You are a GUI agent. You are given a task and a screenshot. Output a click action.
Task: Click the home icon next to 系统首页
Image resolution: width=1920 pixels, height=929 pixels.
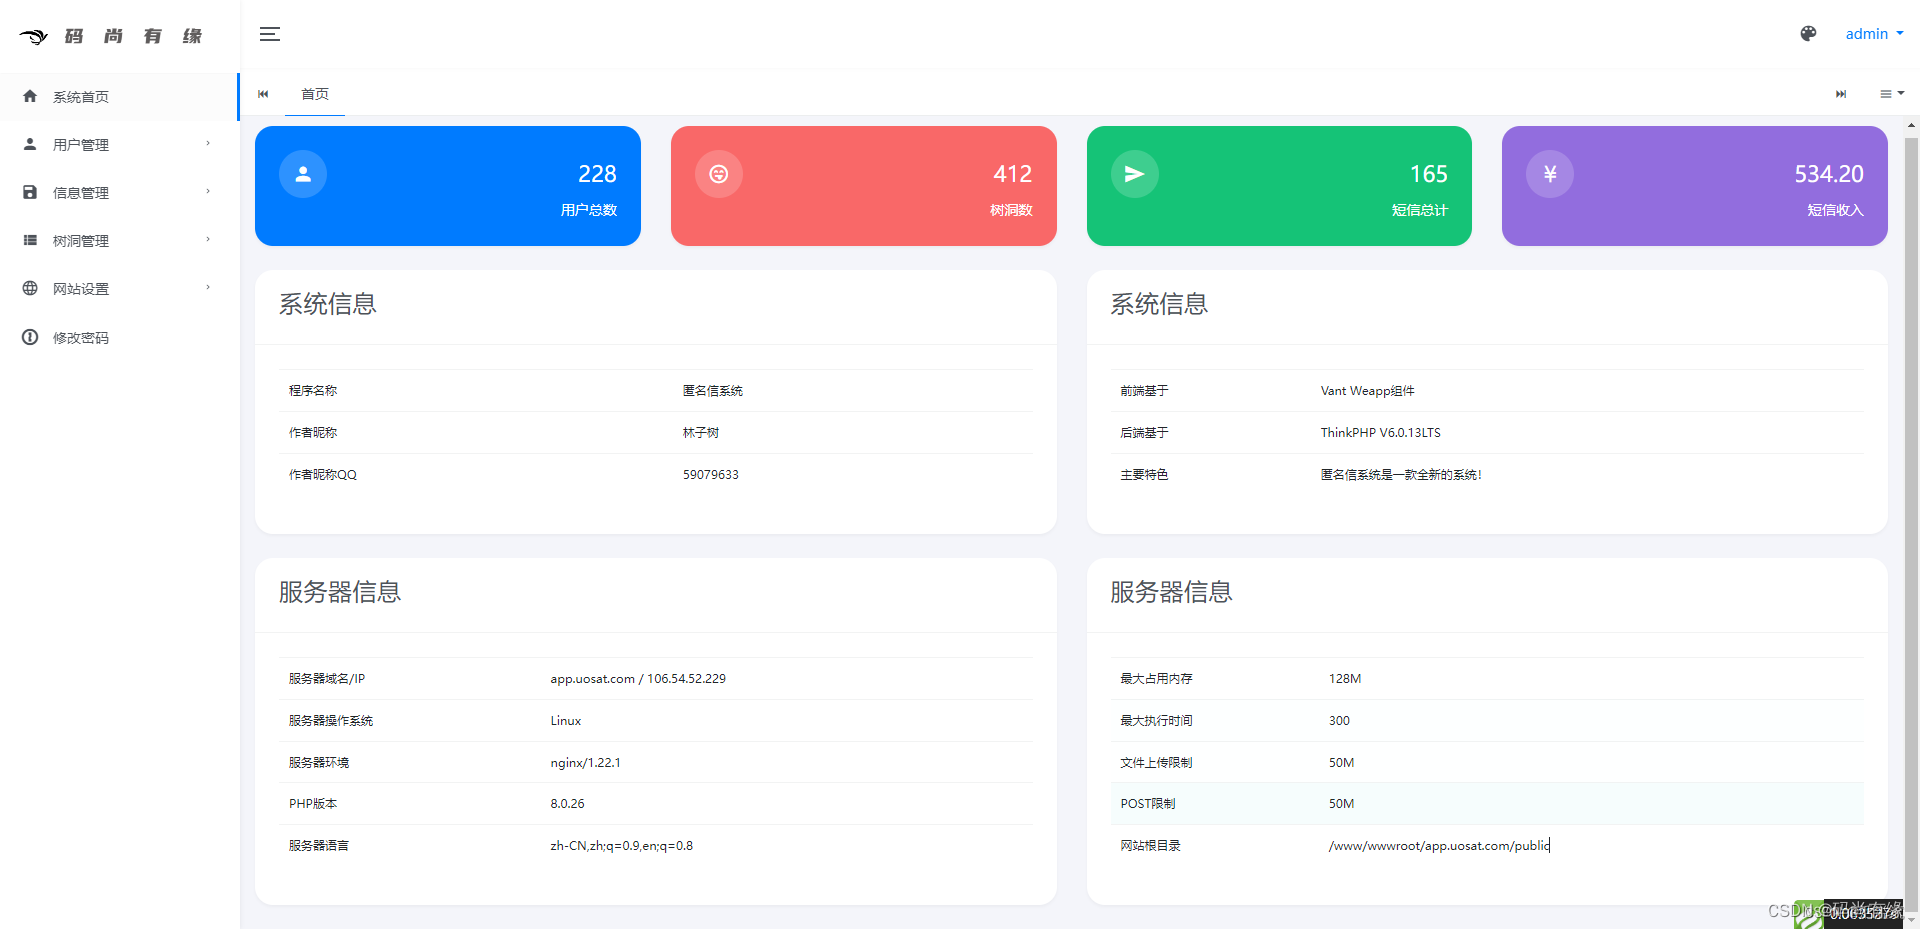tap(30, 96)
